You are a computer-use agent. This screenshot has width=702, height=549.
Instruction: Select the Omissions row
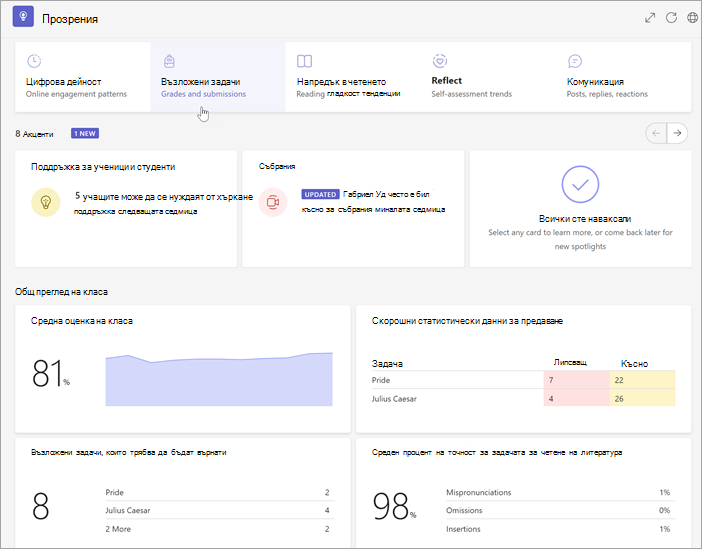tap(561, 510)
